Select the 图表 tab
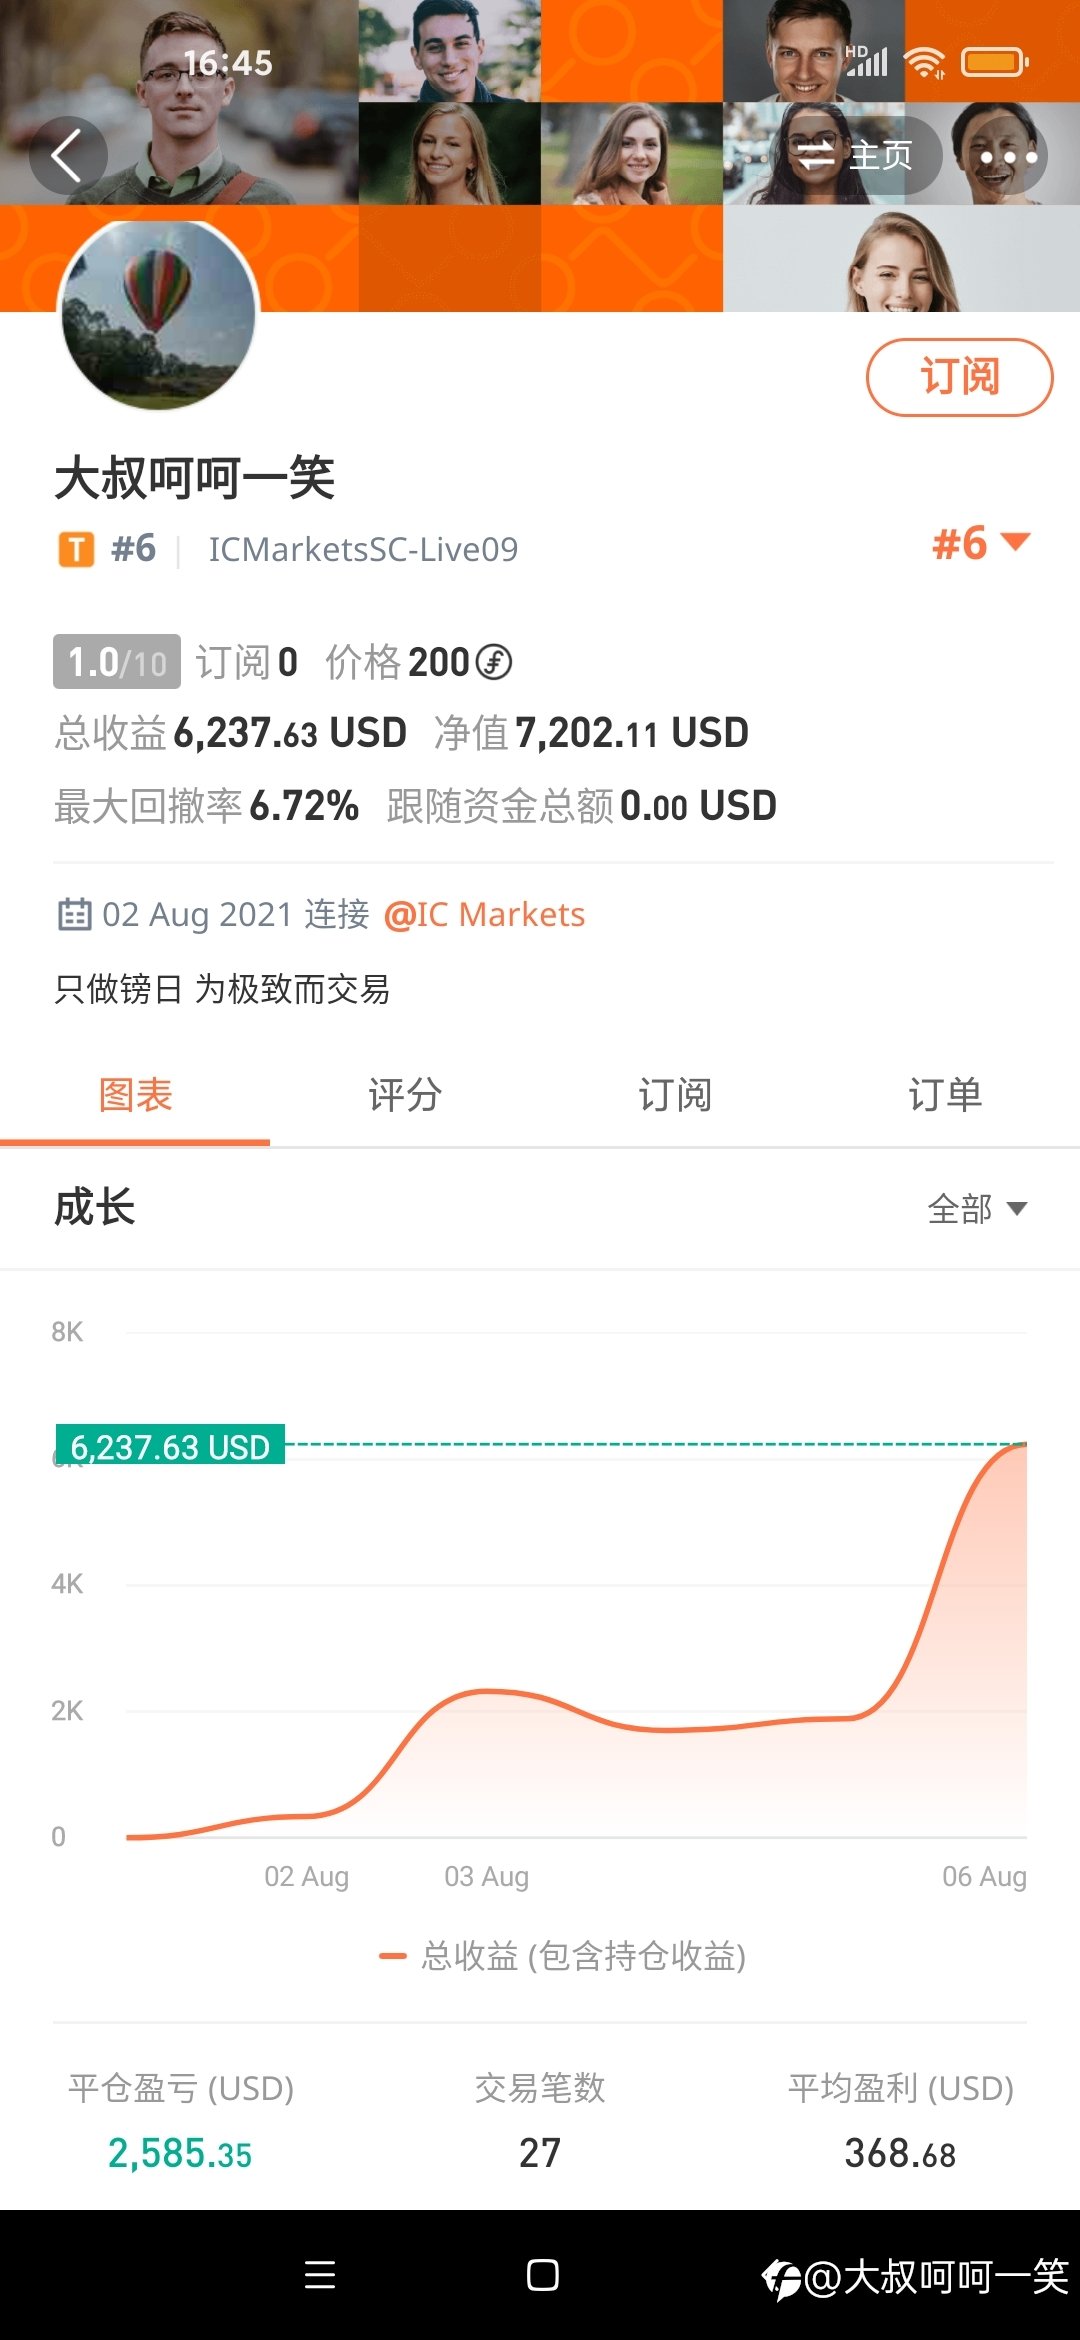 coord(135,1095)
